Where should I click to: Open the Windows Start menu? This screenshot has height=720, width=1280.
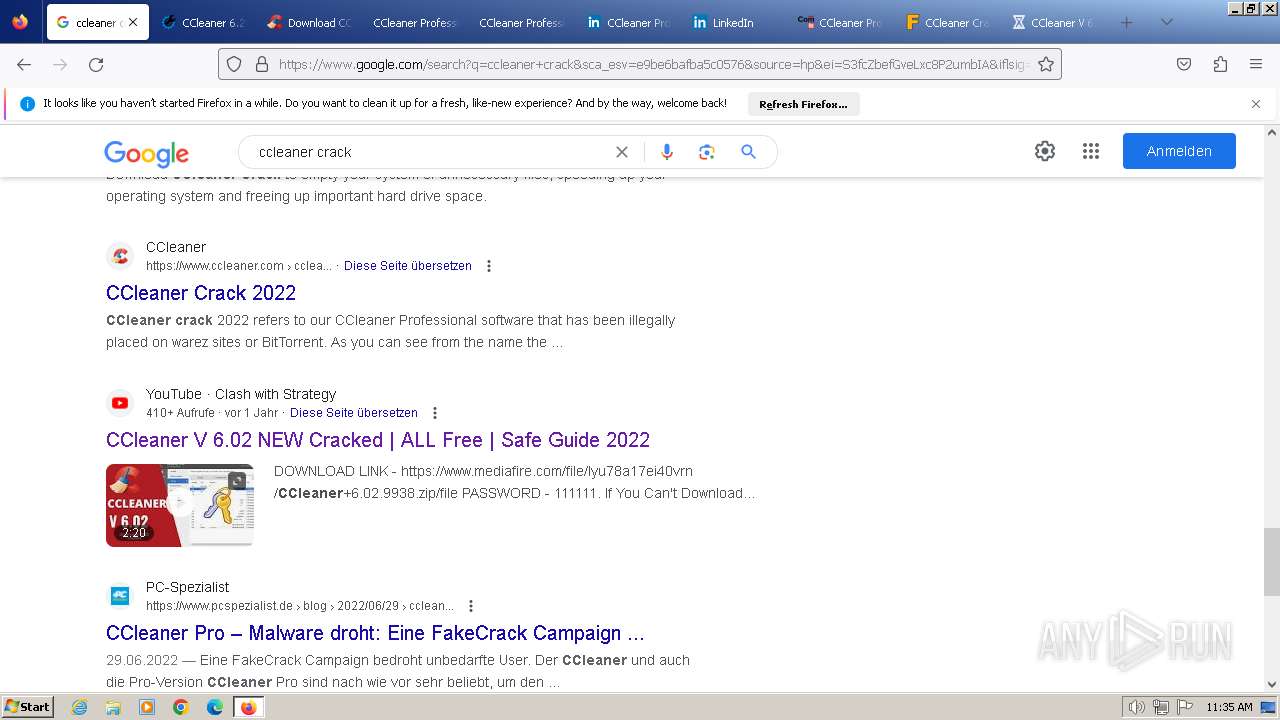point(28,707)
